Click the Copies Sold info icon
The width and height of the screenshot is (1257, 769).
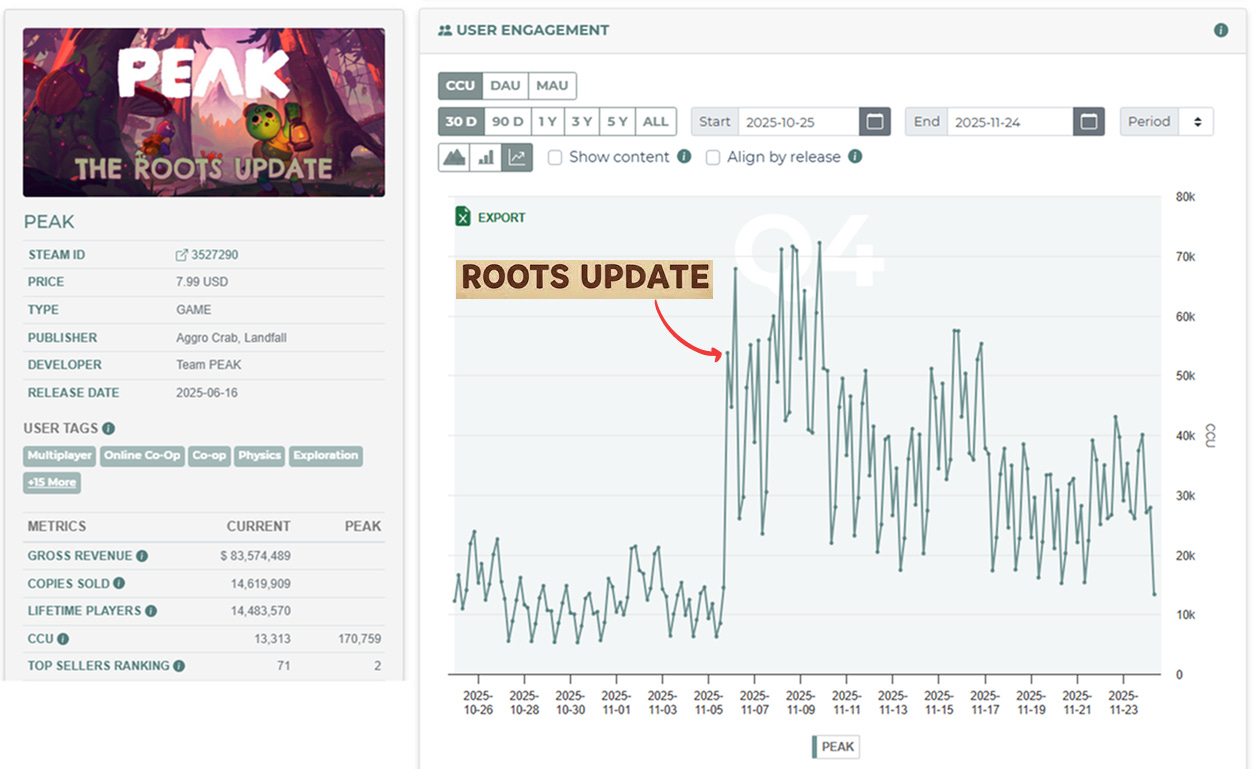coord(119,583)
